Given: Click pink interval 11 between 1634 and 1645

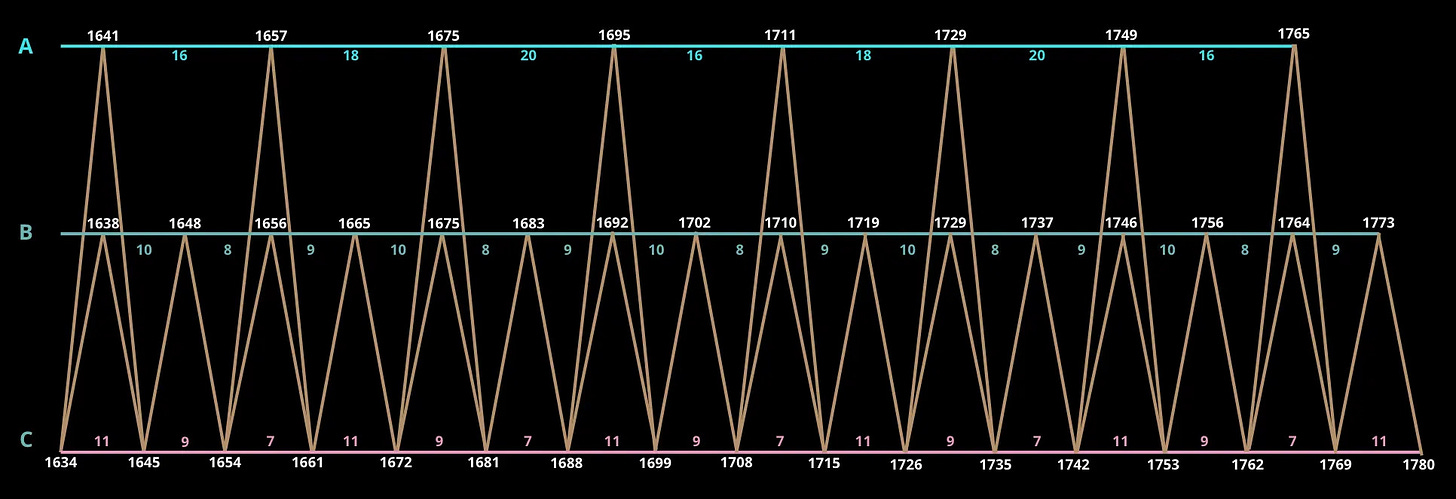Looking at the screenshot, I should [x=102, y=441].
